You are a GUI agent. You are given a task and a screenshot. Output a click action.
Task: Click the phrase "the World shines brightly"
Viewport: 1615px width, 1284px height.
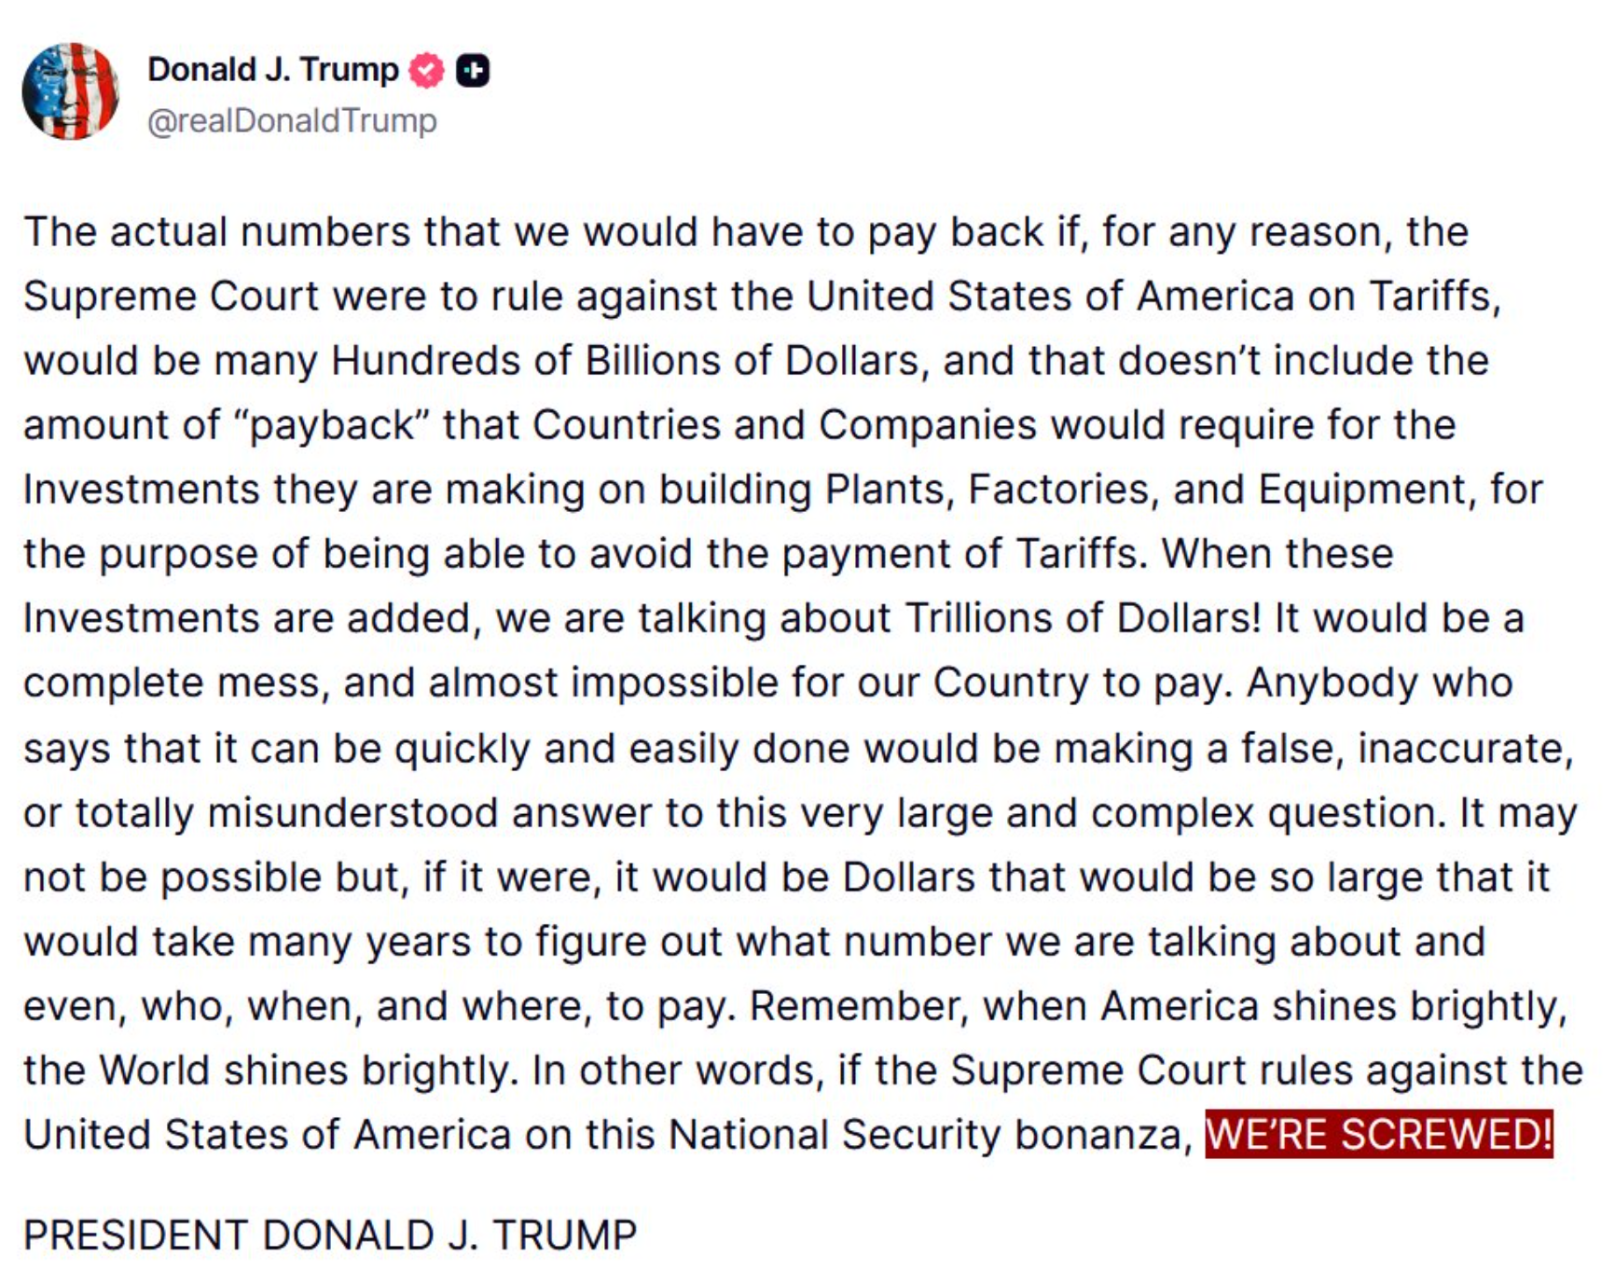click(x=266, y=1071)
